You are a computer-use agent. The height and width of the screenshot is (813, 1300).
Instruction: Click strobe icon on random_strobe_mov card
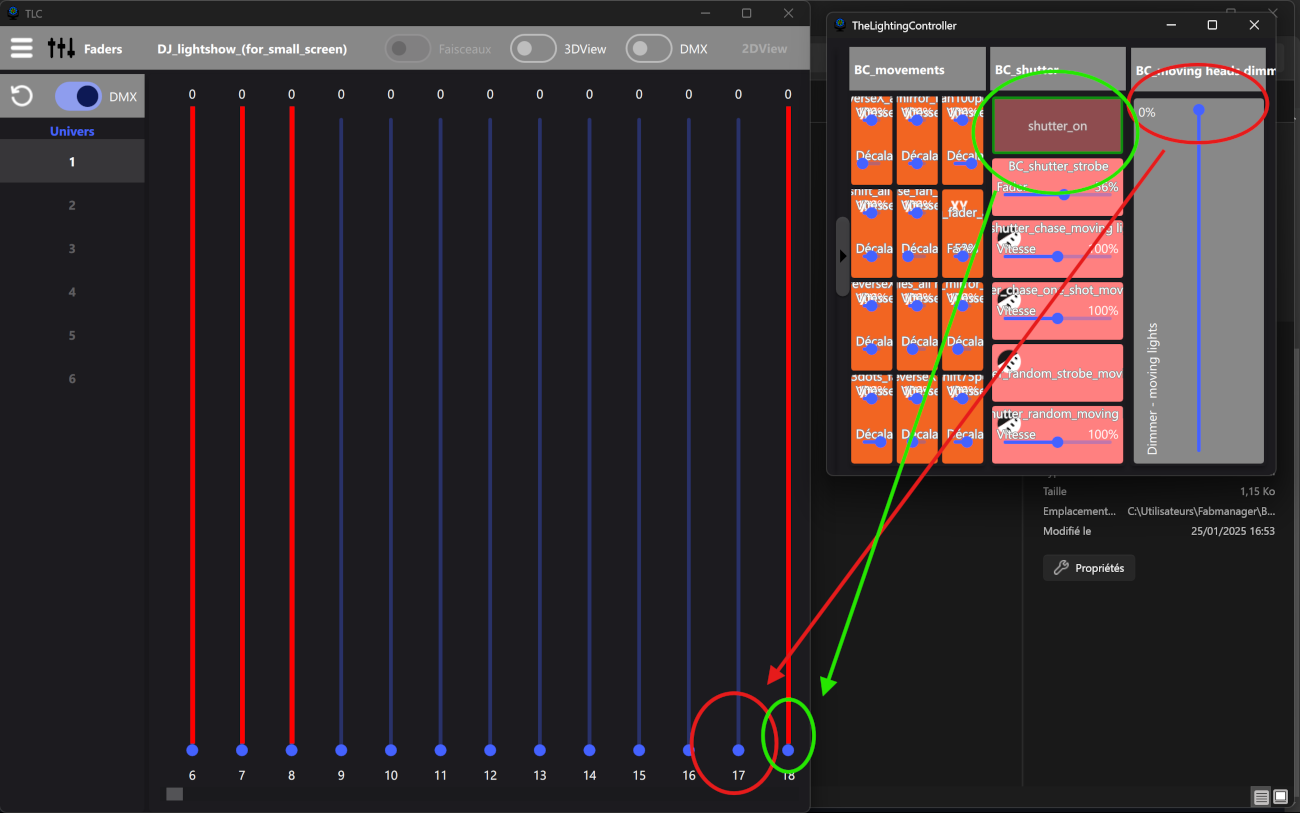(1010, 361)
